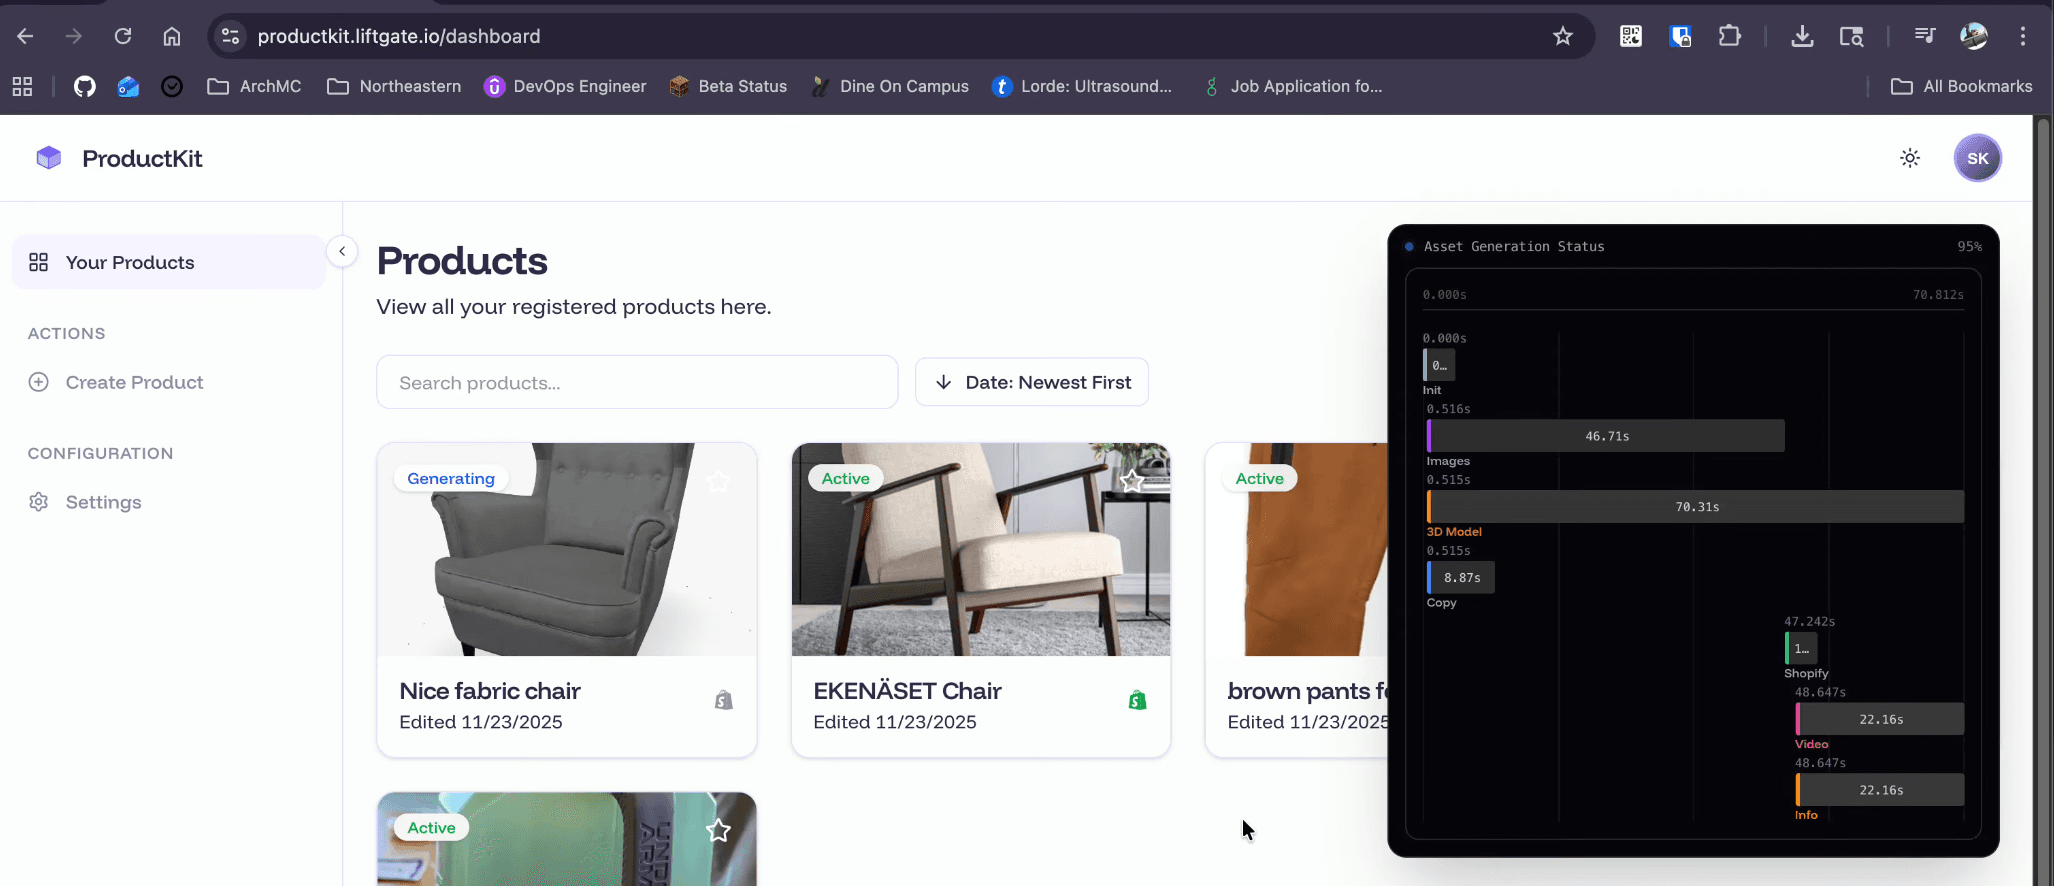Click the browser forward arrow
This screenshot has width=2054, height=886.
click(x=74, y=36)
